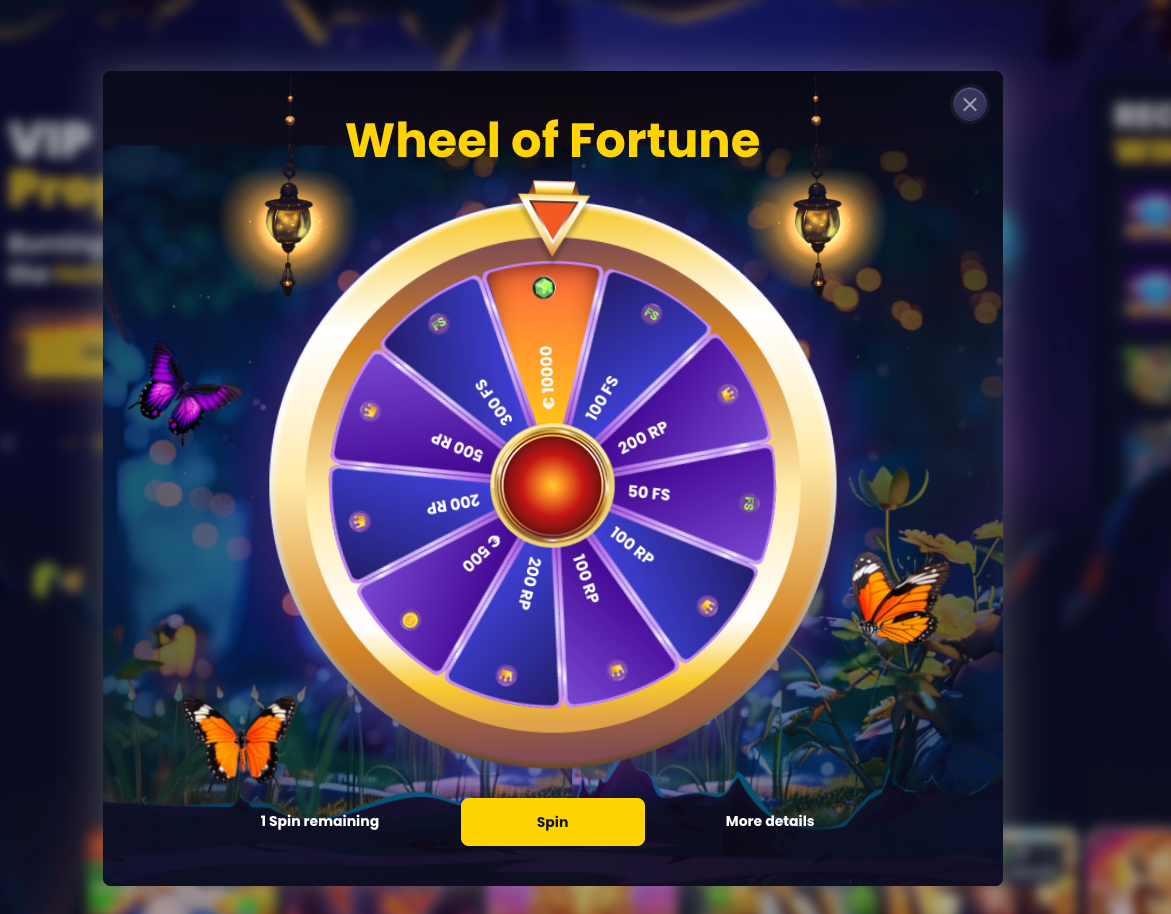Click the FS badge icon on 300 FS segment
The width and height of the screenshot is (1171, 914).
[438, 323]
